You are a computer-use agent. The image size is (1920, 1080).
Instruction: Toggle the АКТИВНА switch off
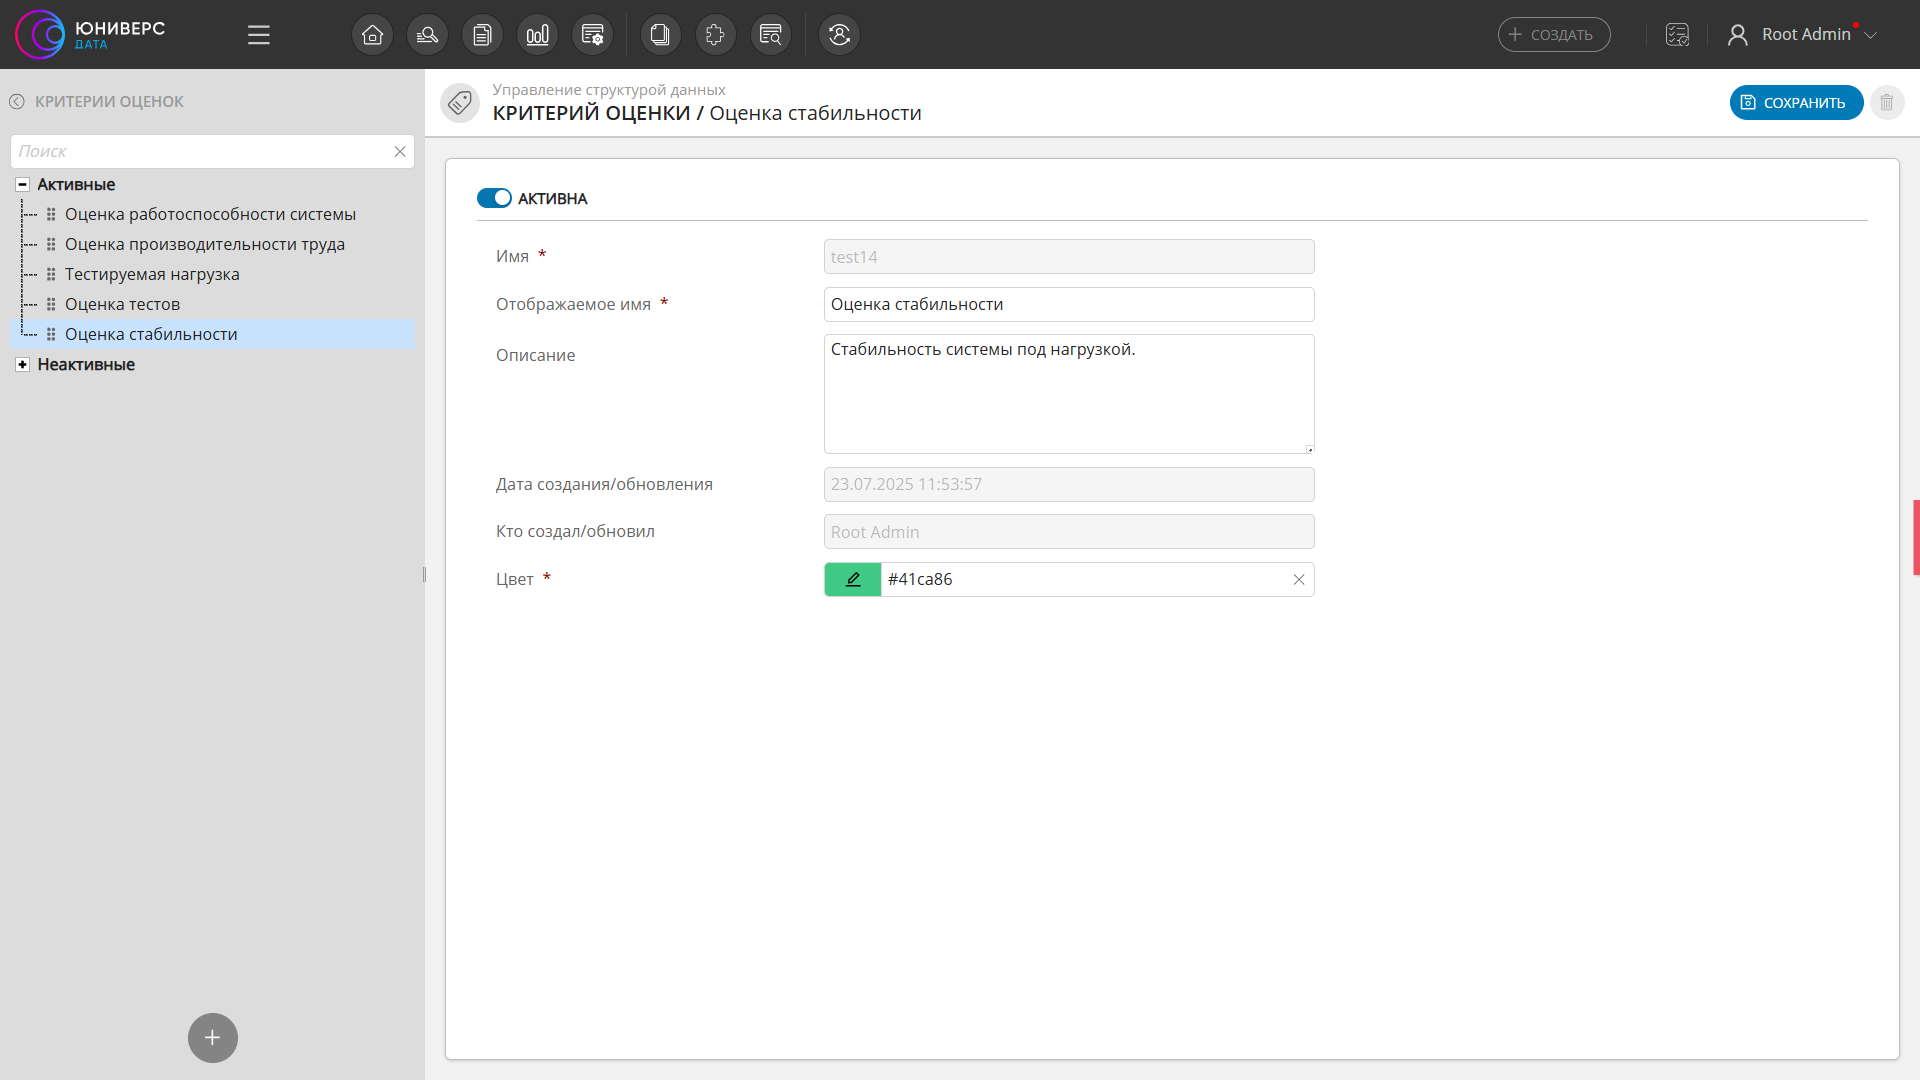(x=494, y=198)
